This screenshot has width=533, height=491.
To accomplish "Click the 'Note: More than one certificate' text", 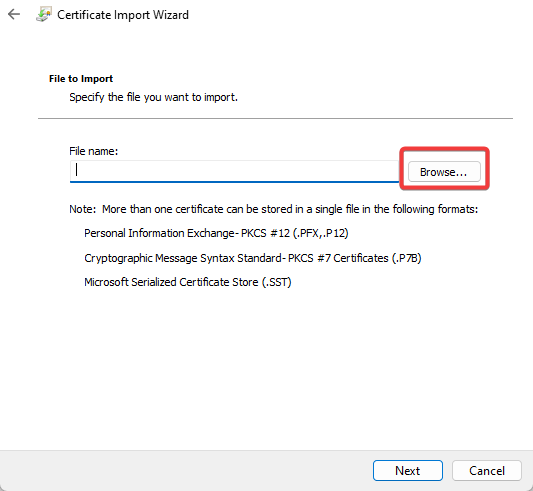I will tap(274, 209).
